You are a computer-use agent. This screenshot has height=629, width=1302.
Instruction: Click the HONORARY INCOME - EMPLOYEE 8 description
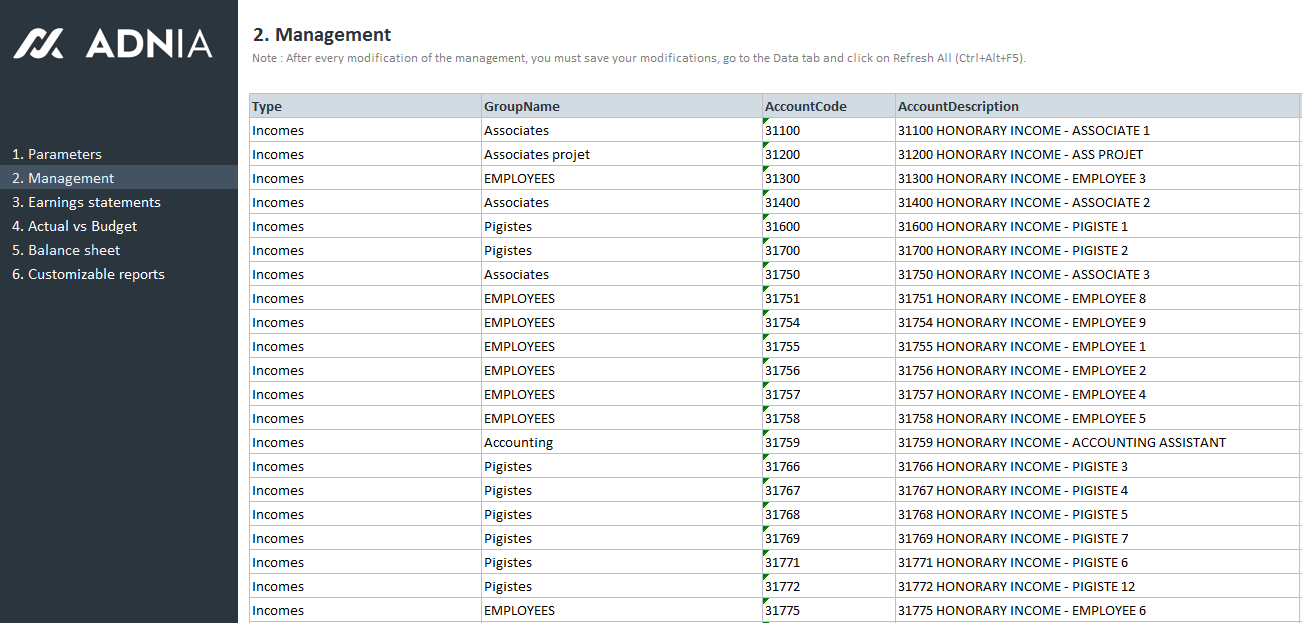1021,298
